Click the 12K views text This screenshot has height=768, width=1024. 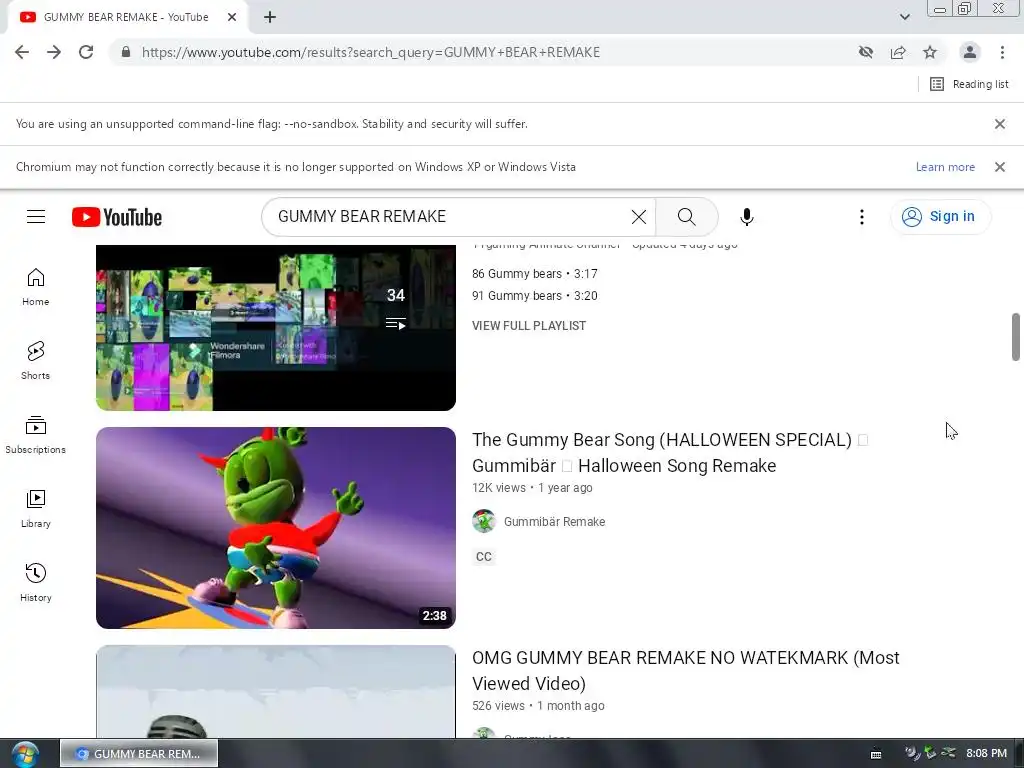point(499,488)
